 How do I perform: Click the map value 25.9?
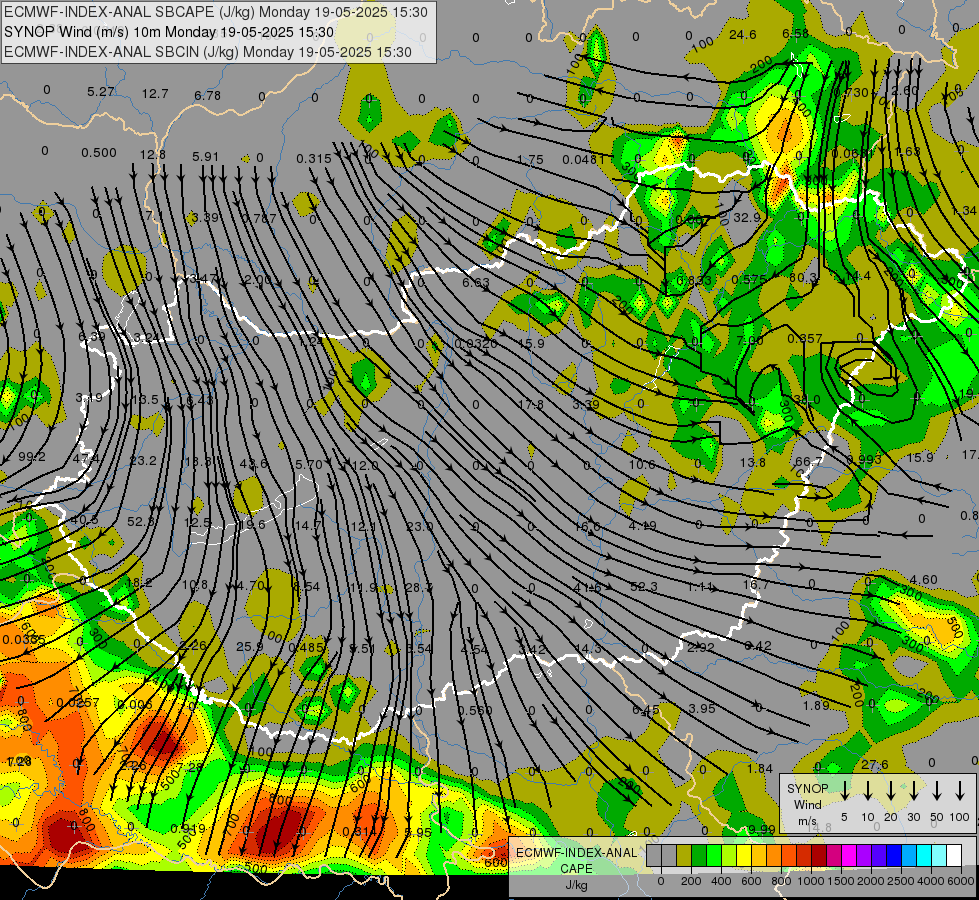point(250,646)
